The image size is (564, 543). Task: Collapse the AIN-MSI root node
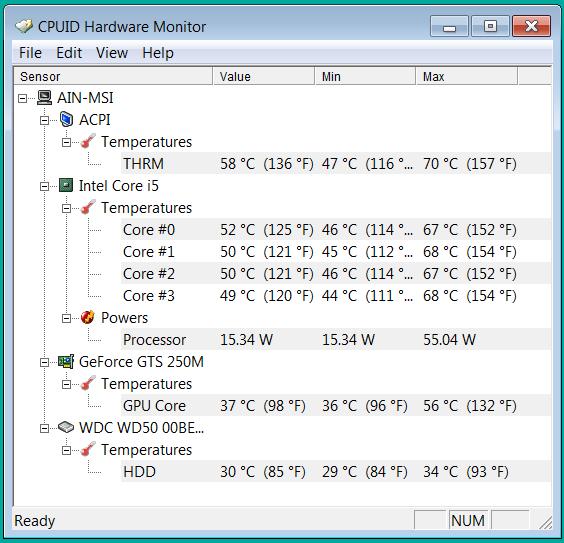click(22, 98)
